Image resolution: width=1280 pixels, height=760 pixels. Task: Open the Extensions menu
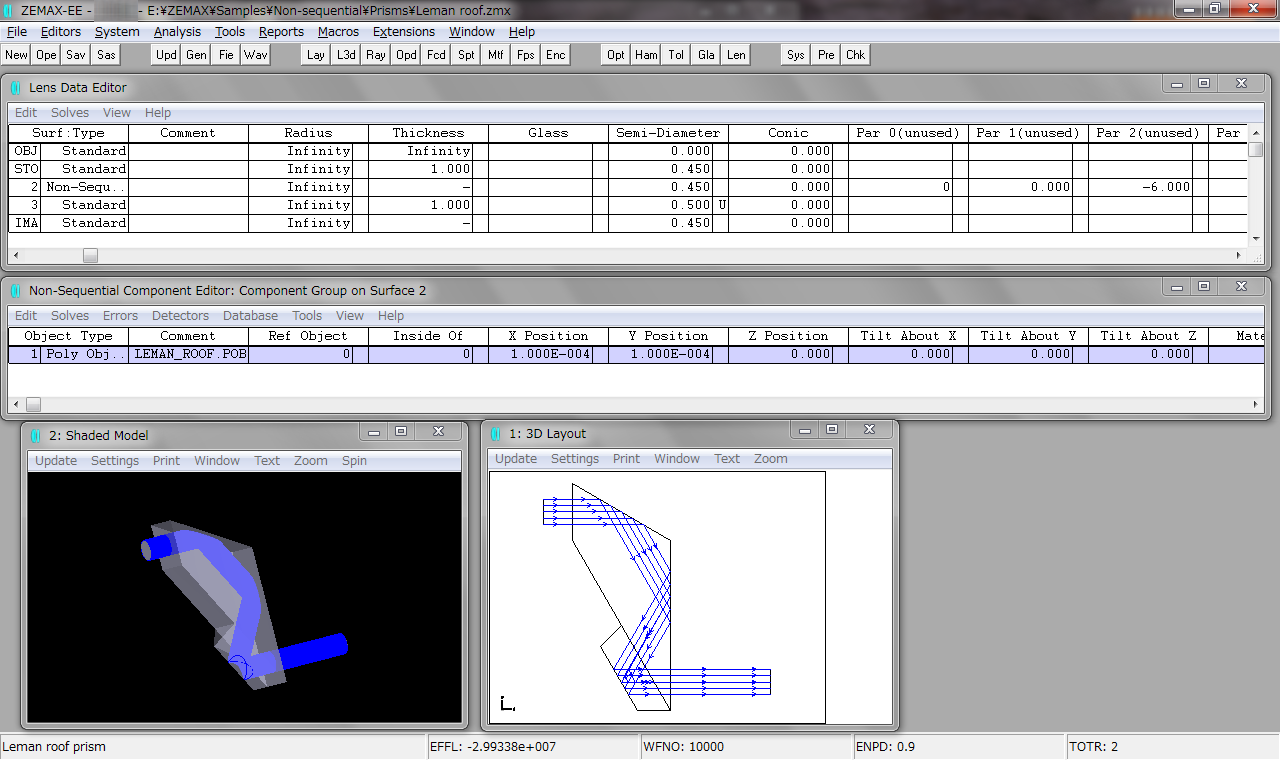click(404, 32)
